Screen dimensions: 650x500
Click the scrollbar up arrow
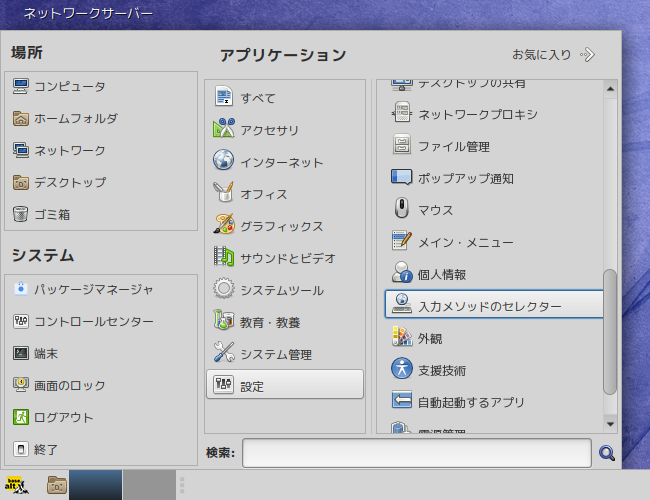[x=610, y=89]
